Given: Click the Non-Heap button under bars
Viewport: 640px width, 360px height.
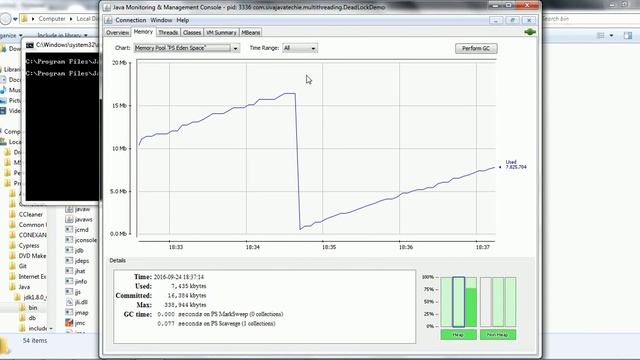Looking at the screenshot, I should coord(498,335).
